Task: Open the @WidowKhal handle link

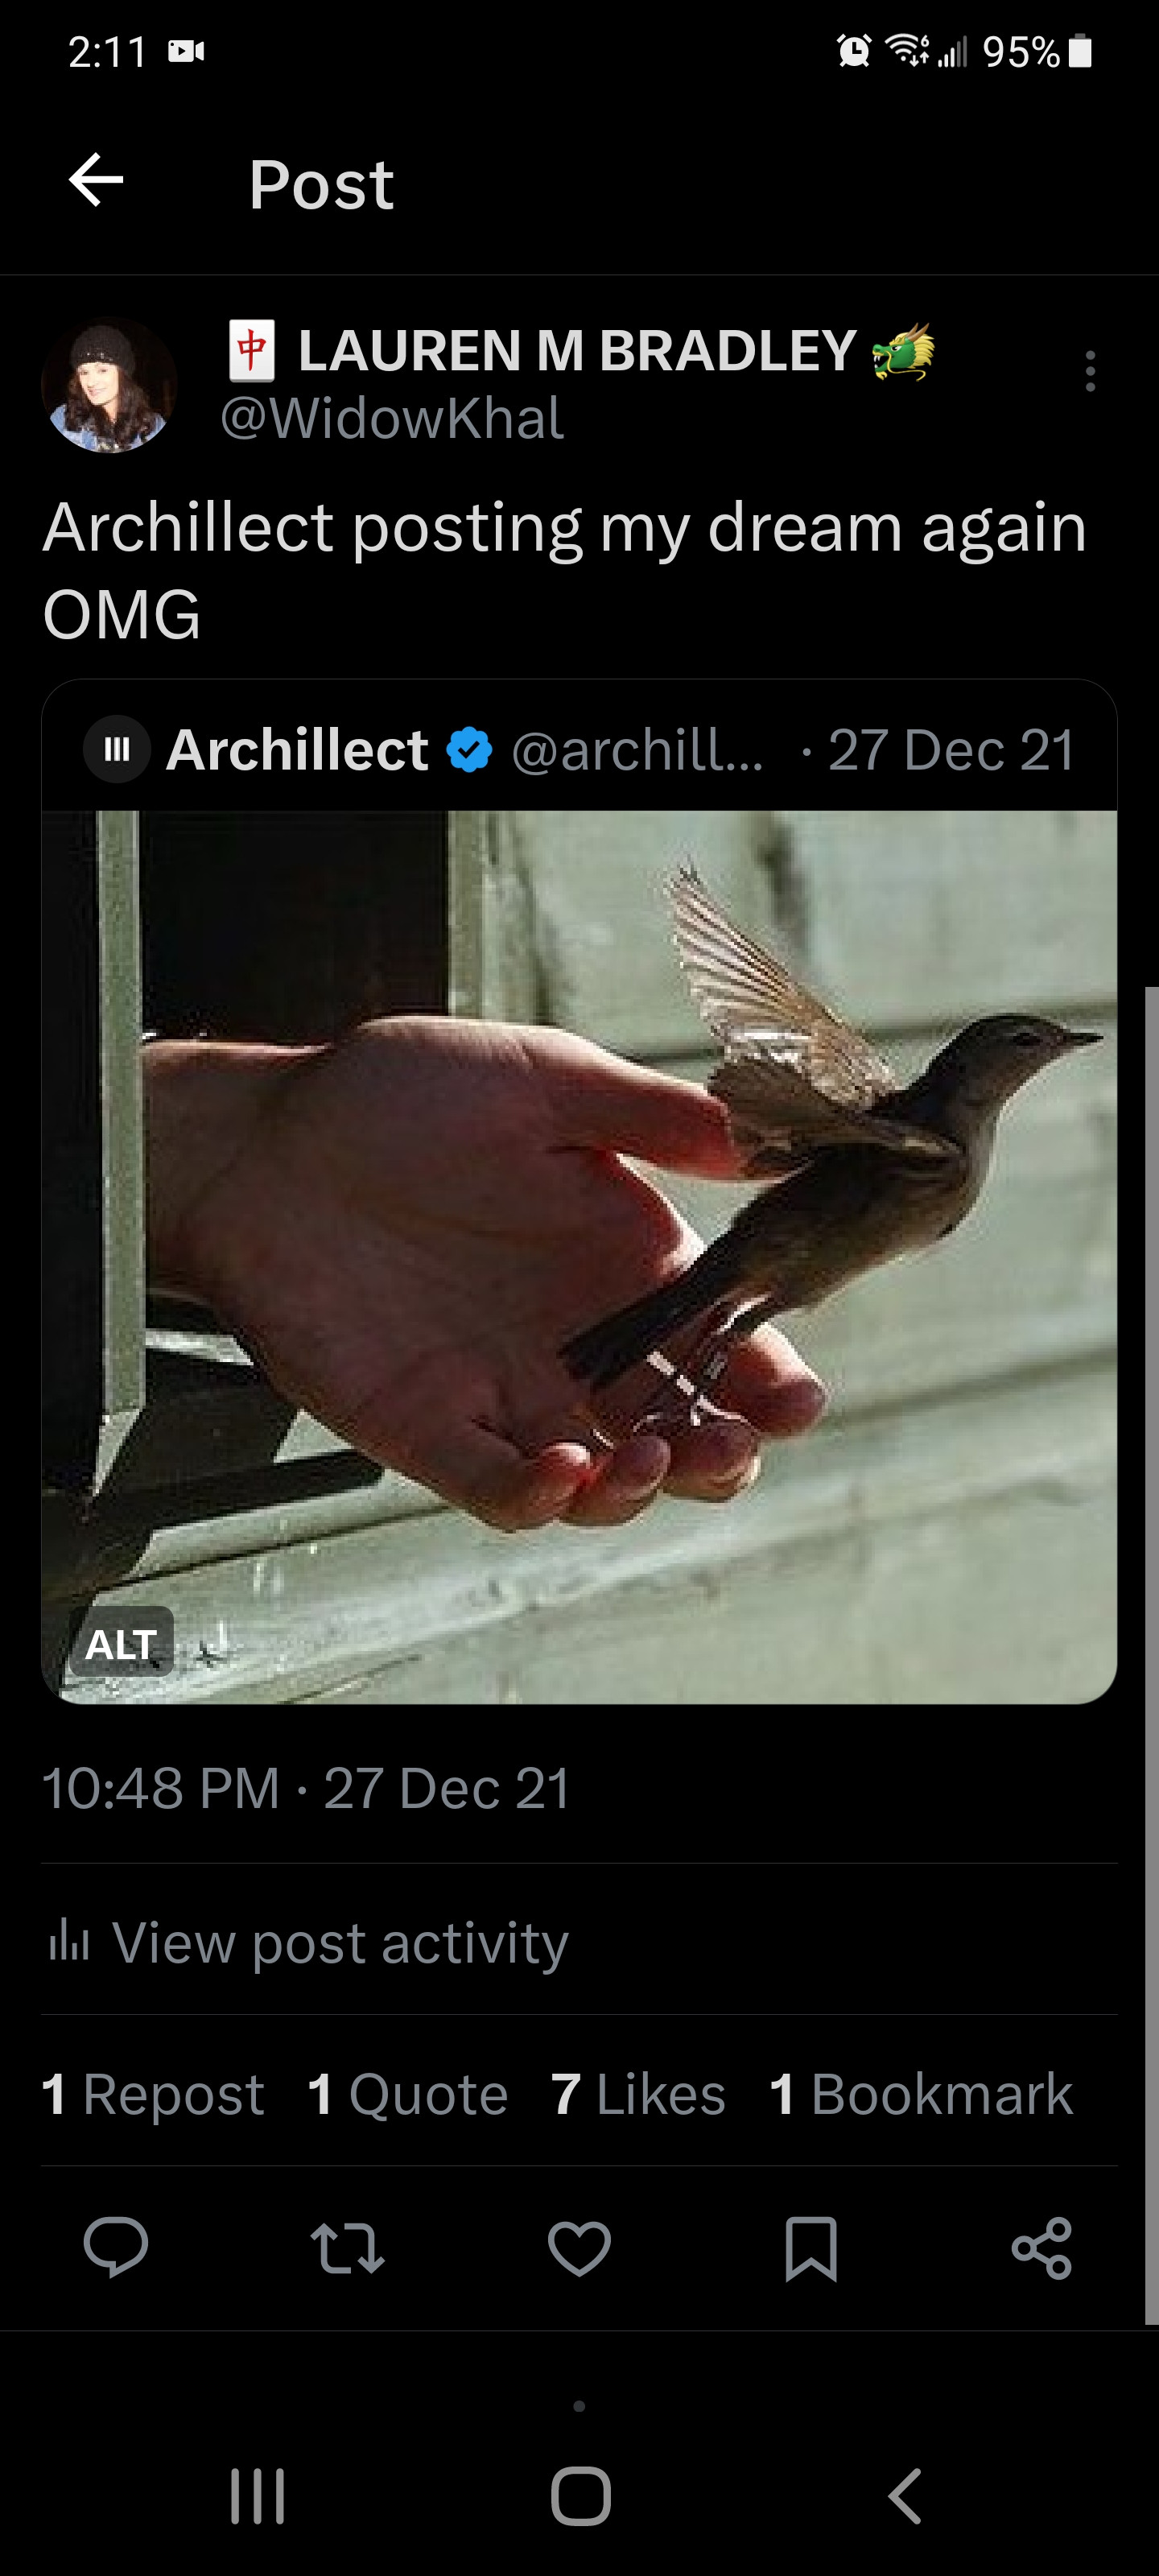Action: click(391, 418)
